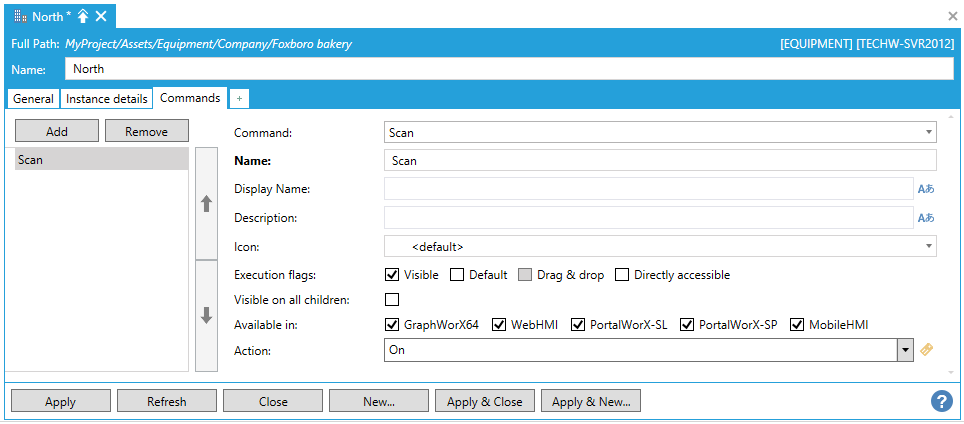Click the Description language alias icon

point(926,218)
